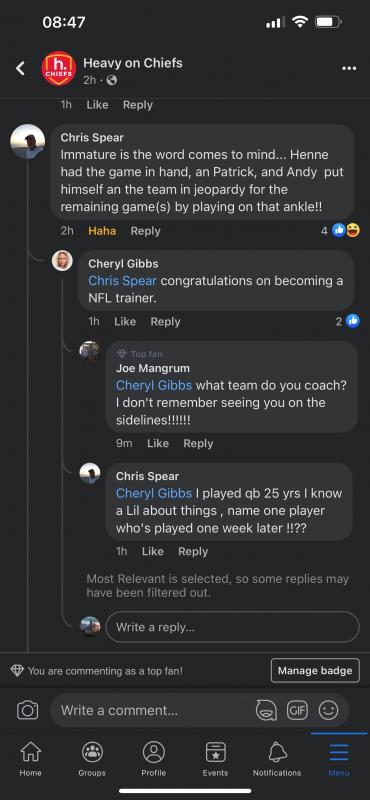Open the Notifications tab

pos(277,759)
